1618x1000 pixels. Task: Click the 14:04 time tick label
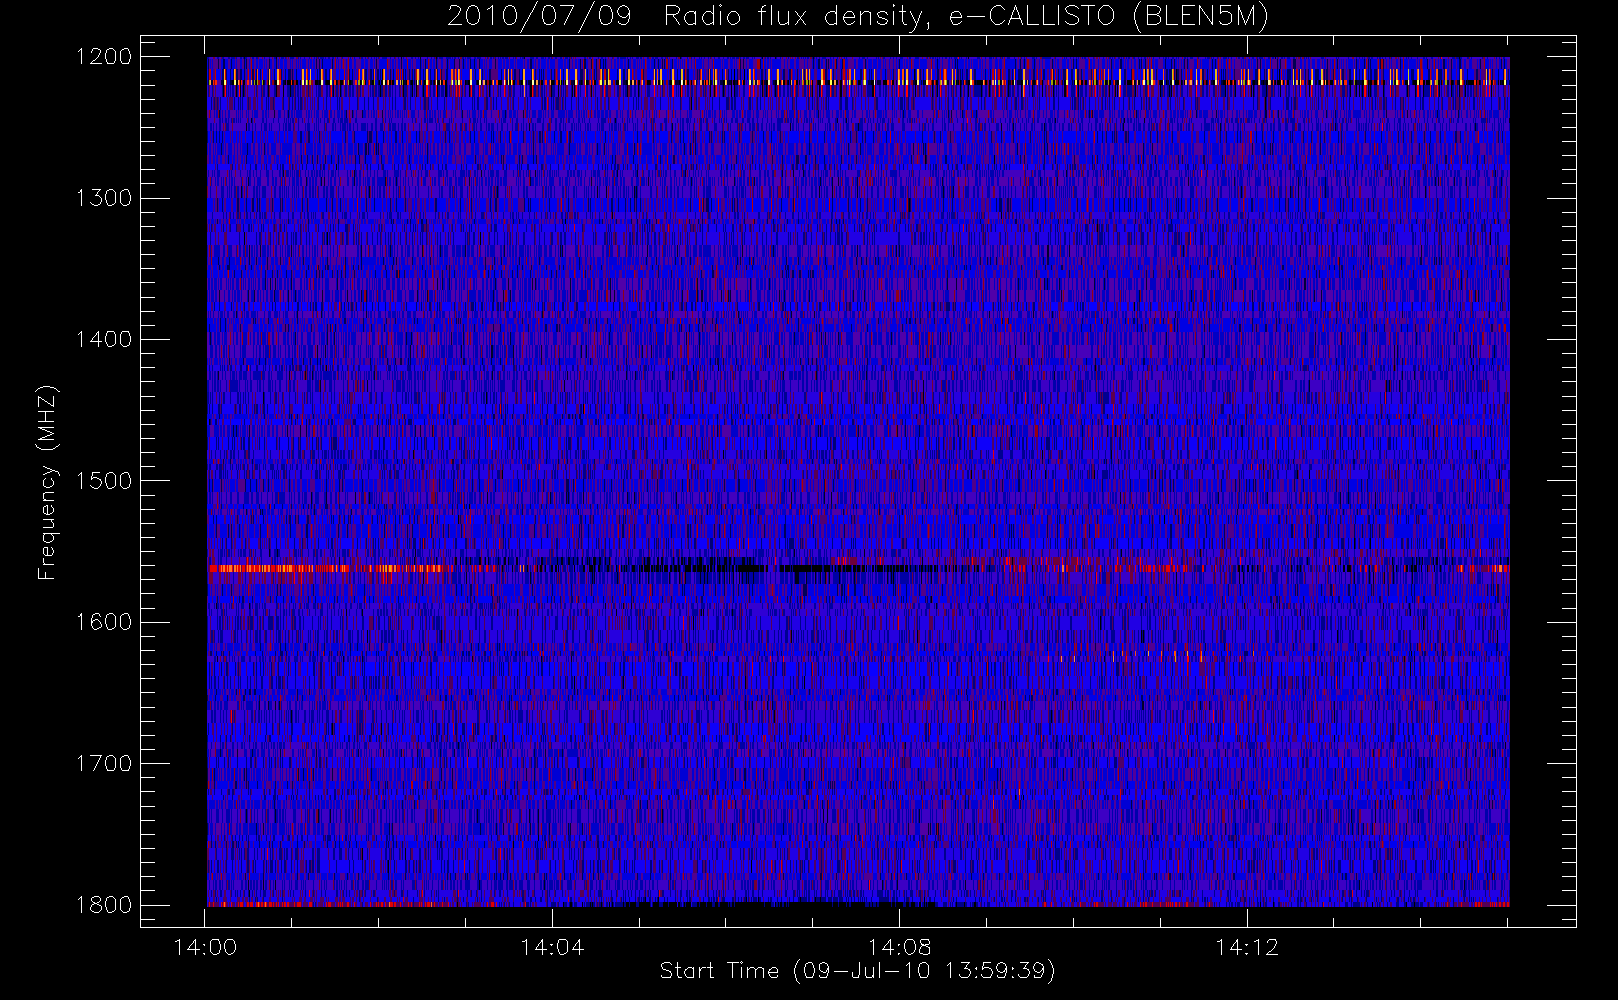(x=552, y=947)
